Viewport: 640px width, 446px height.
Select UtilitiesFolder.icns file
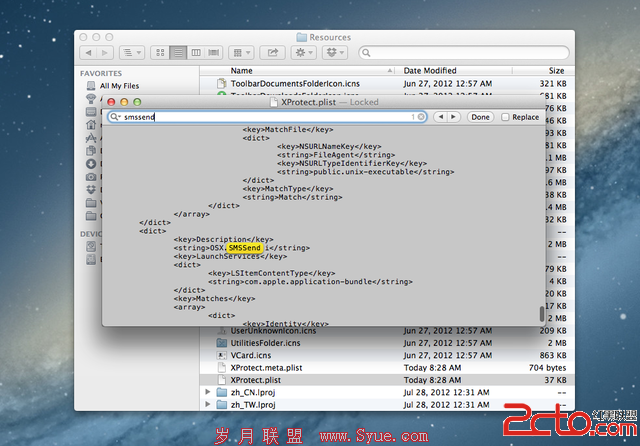coord(265,343)
